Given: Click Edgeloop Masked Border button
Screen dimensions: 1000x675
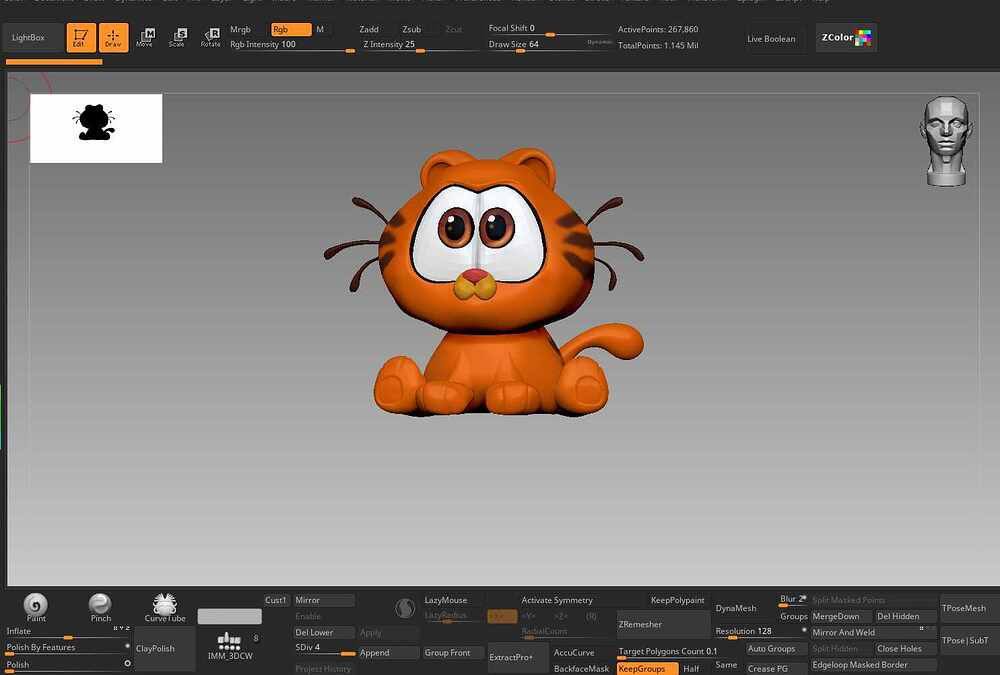Looking at the screenshot, I should 874,665.
